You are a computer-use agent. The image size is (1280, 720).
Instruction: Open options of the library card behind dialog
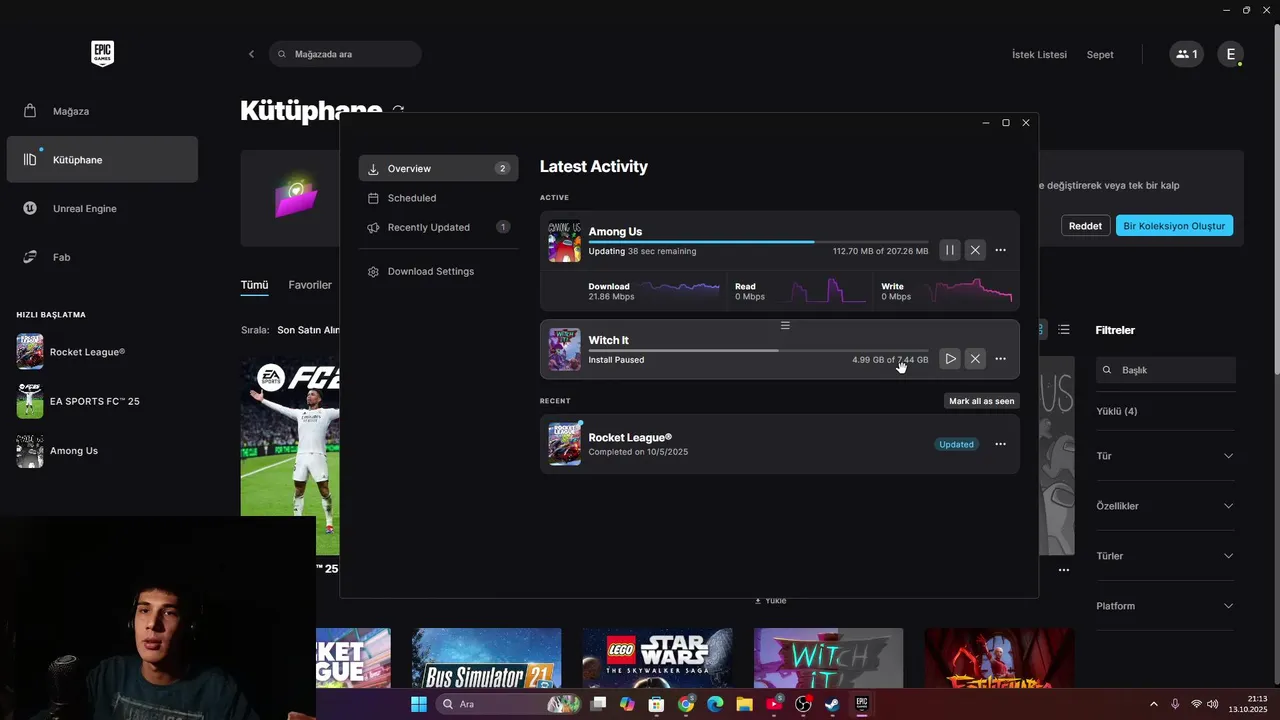(x=1064, y=570)
